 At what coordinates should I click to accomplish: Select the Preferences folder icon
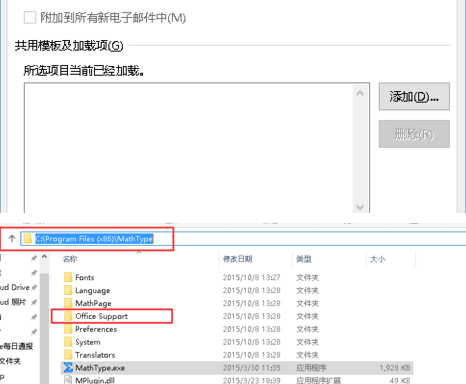tap(68, 329)
